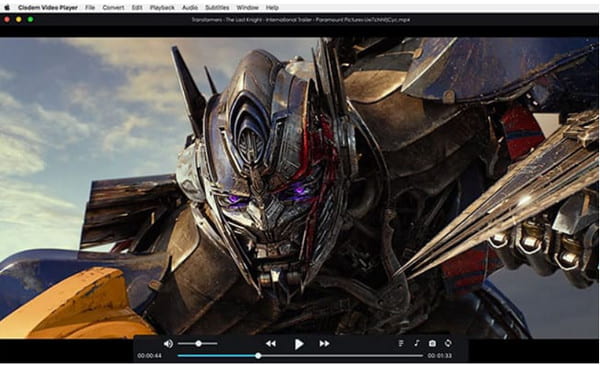Open the File menu
Image resolution: width=600 pixels, height=365 pixels.
tap(90, 7)
